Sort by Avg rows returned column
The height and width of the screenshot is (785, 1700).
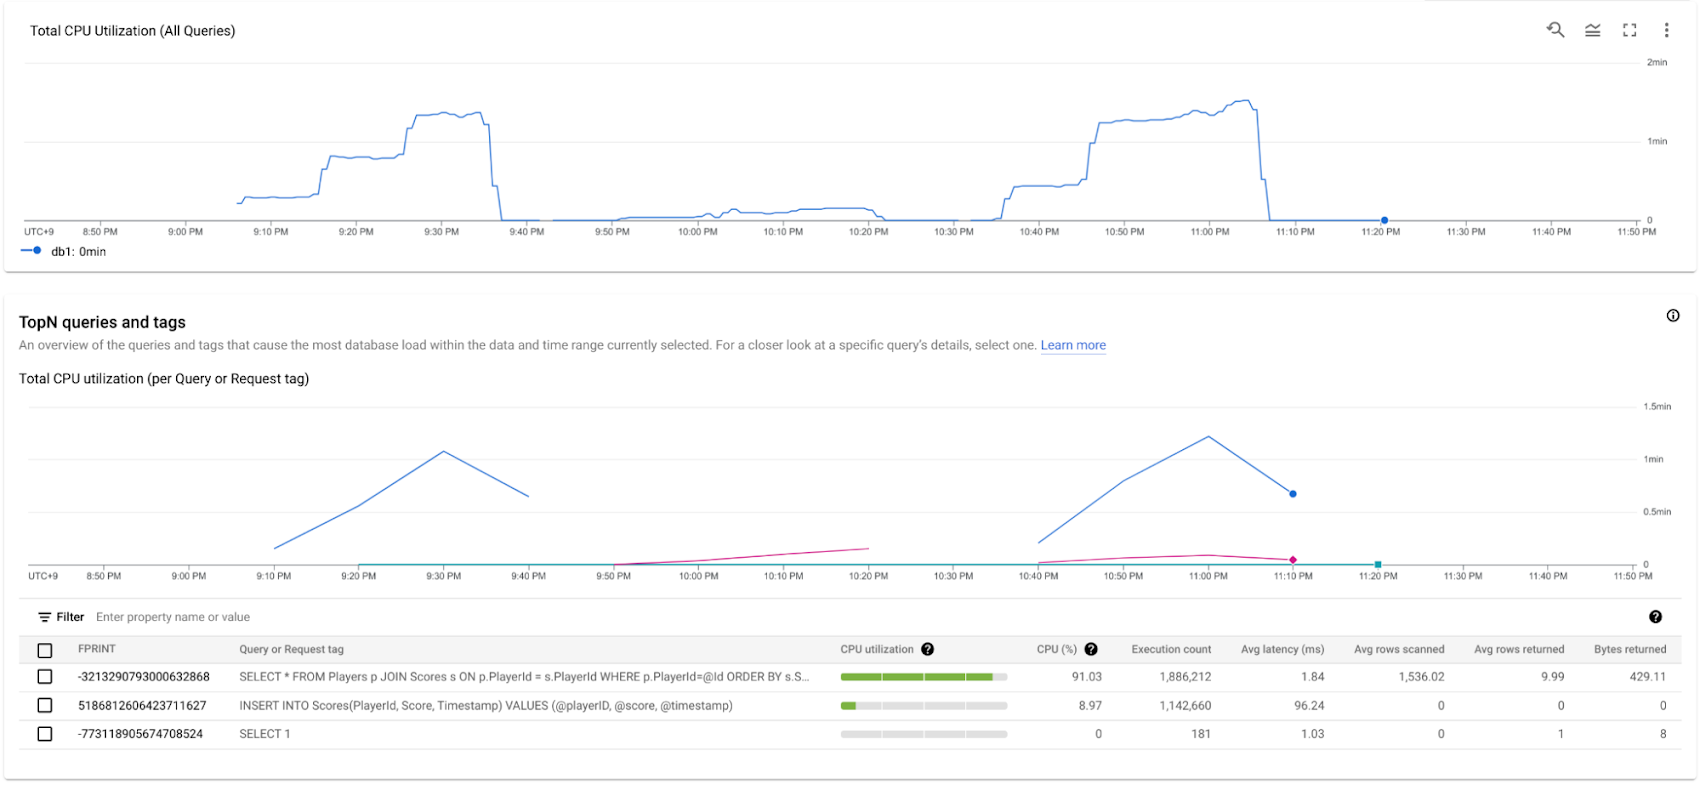[1519, 649]
